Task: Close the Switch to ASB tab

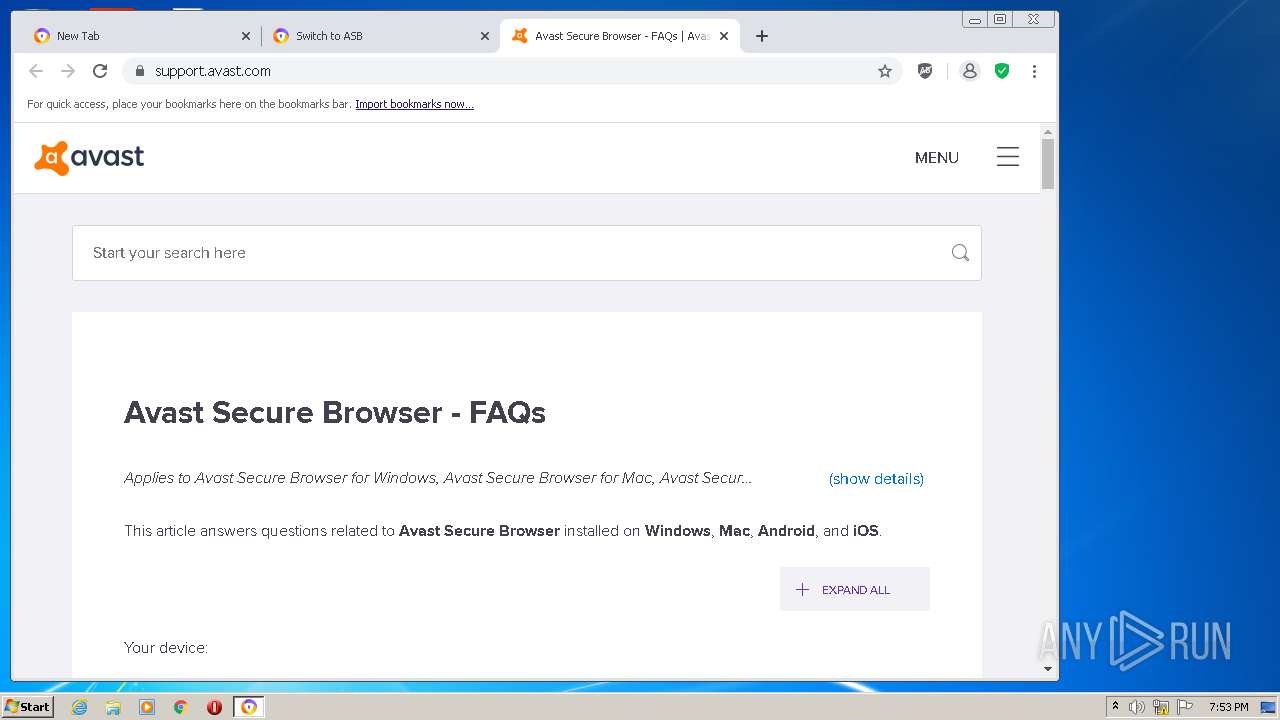Action: pos(485,36)
